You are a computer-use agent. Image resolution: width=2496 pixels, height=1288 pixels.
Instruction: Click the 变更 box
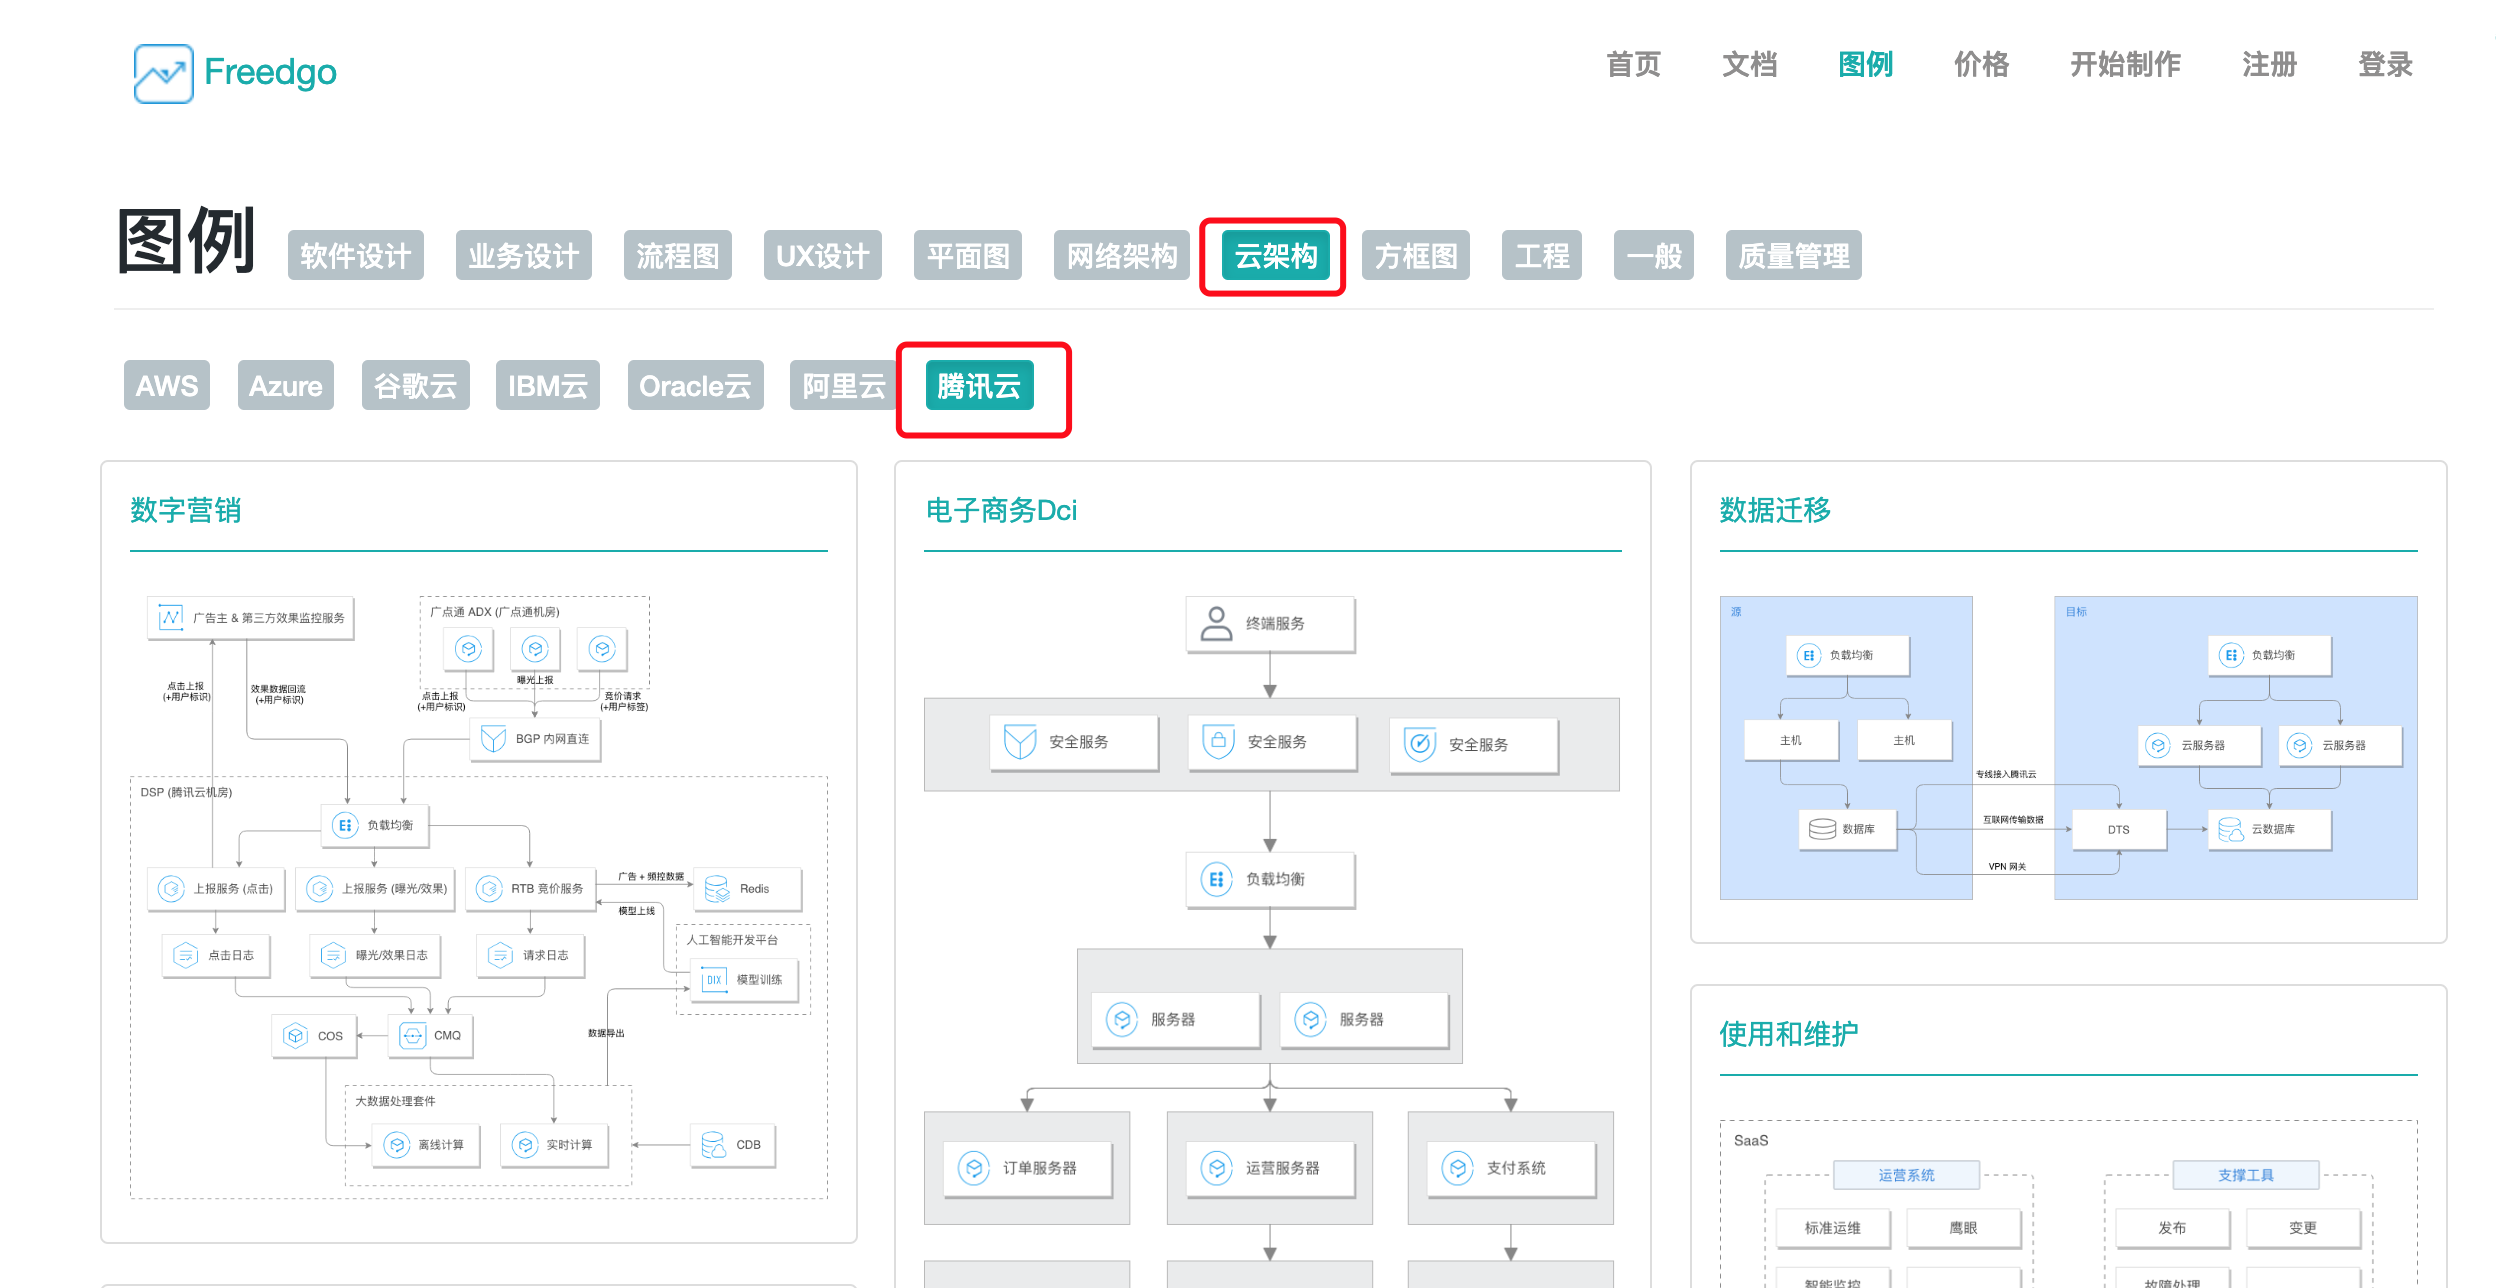click(x=2303, y=1228)
